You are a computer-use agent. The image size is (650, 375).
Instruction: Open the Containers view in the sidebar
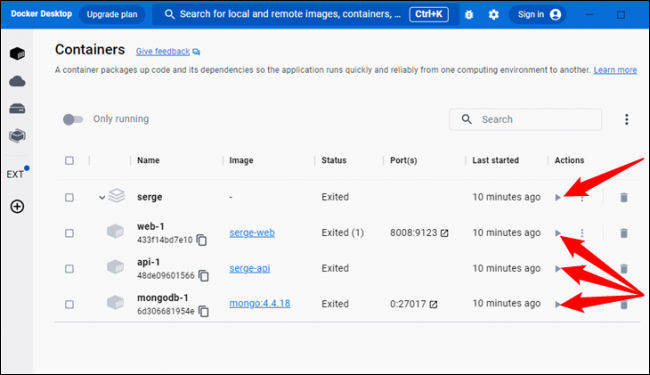pyautogui.click(x=17, y=53)
